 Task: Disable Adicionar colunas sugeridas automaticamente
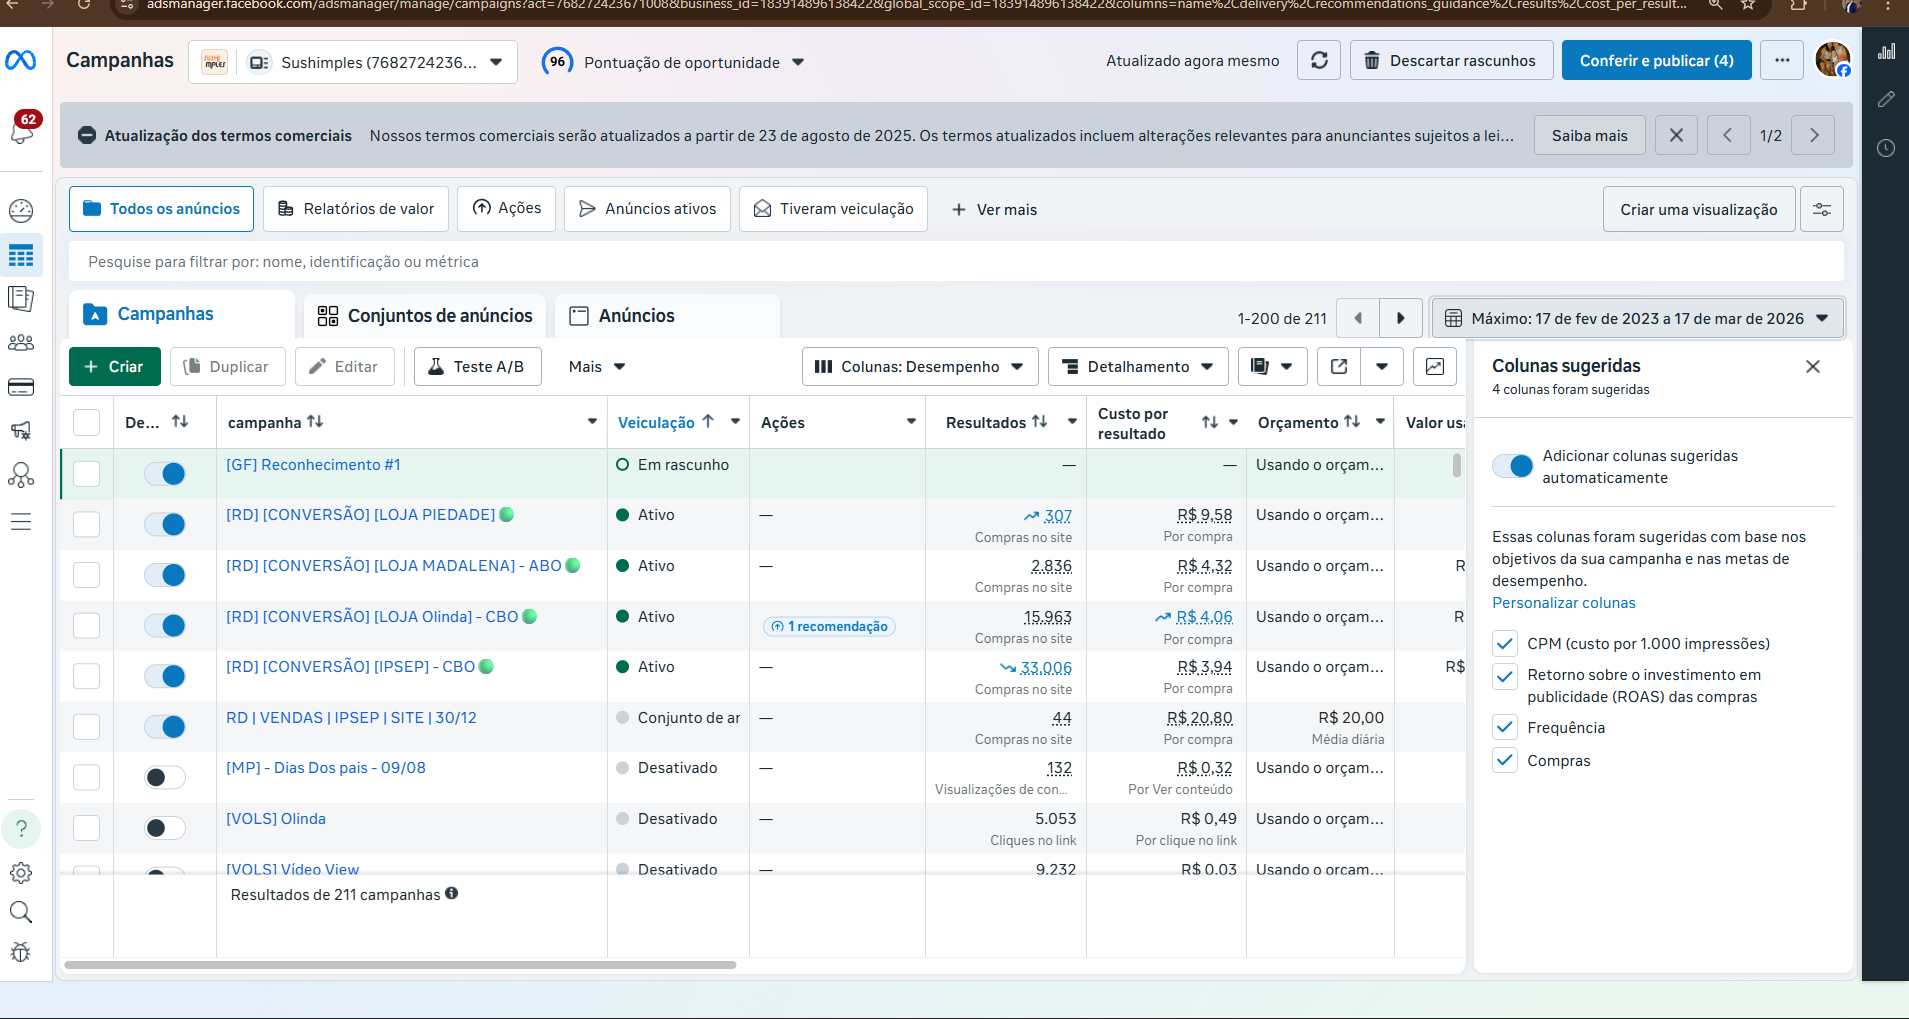click(x=1511, y=465)
